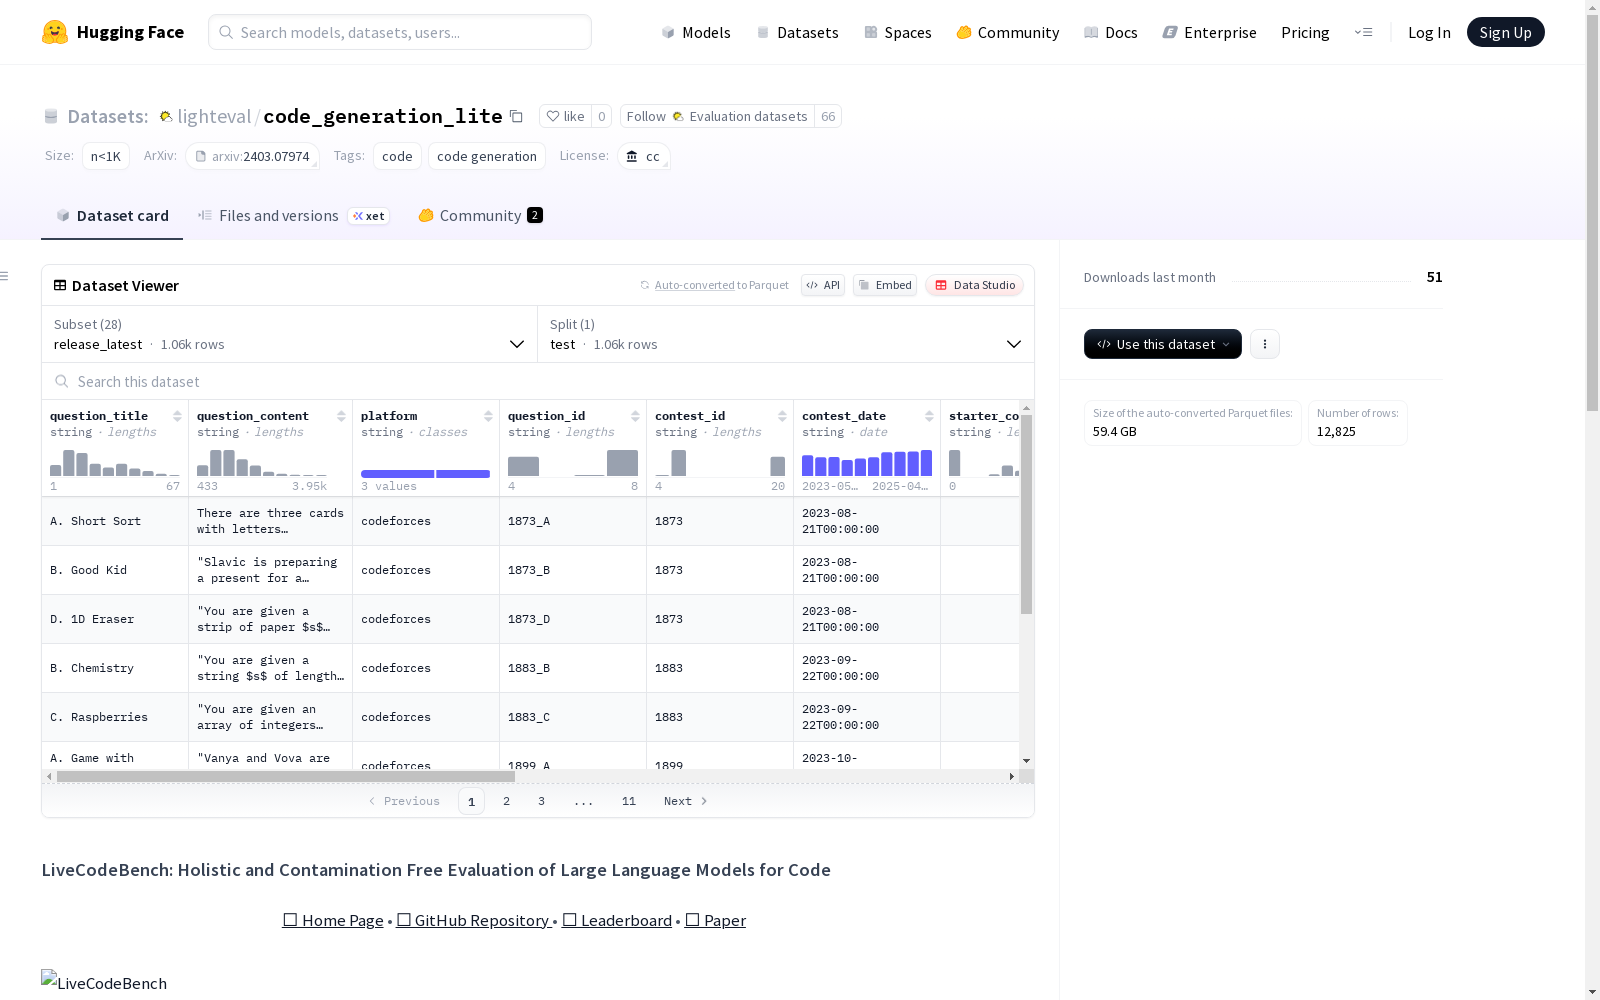
Task: Click the question_title length histogram
Action: 115,462
